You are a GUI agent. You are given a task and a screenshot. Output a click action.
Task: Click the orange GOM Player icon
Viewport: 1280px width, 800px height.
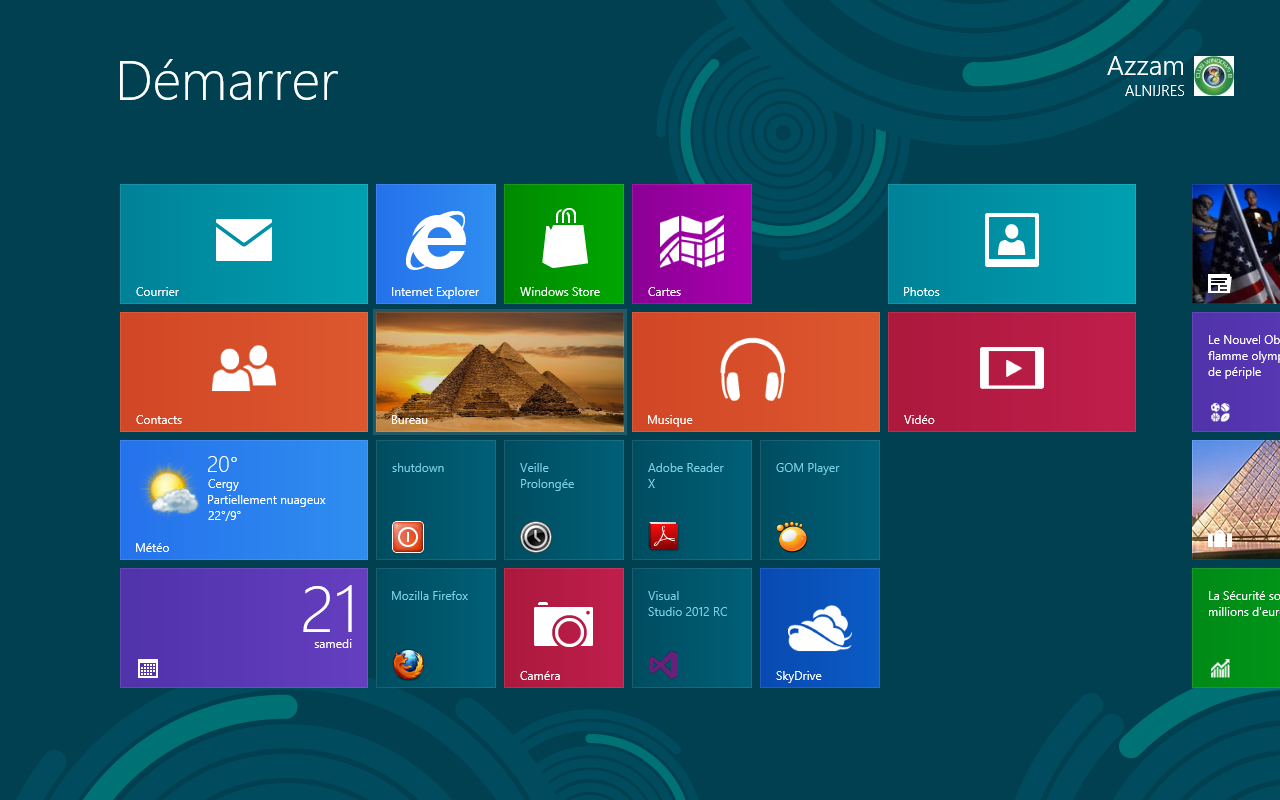[x=792, y=537]
